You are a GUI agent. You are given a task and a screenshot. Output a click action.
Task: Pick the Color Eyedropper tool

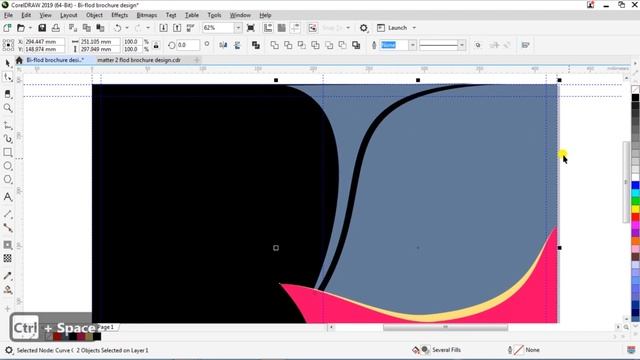[x=7, y=276]
